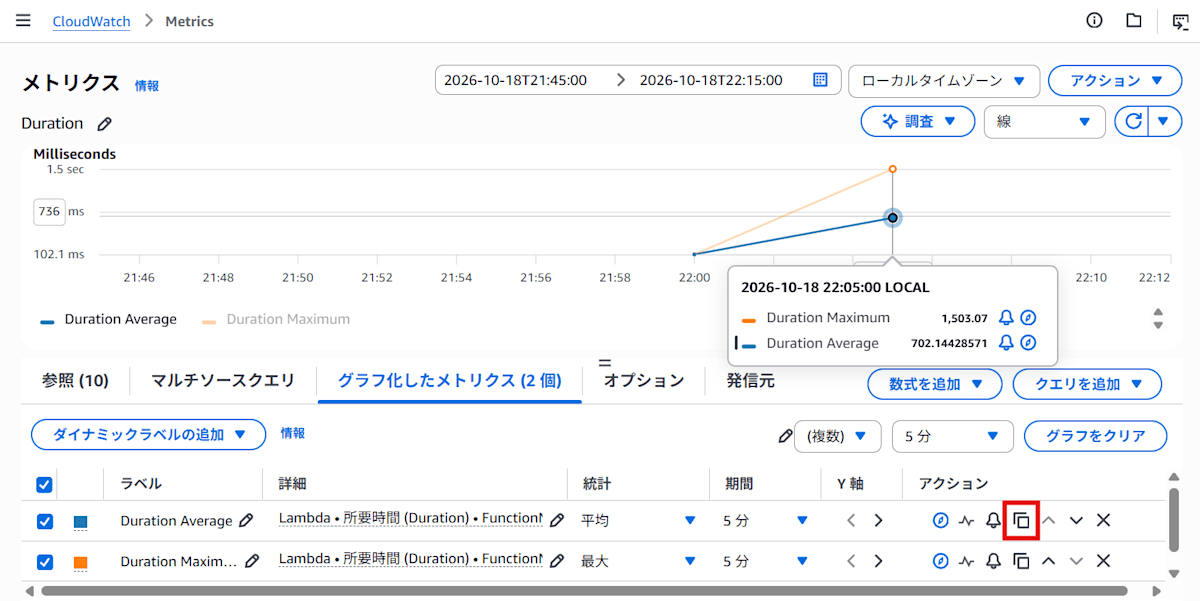Image resolution: width=1200 pixels, height=601 pixels.
Task: Move Duration Maximum to right Y axis
Action: pos(878,561)
